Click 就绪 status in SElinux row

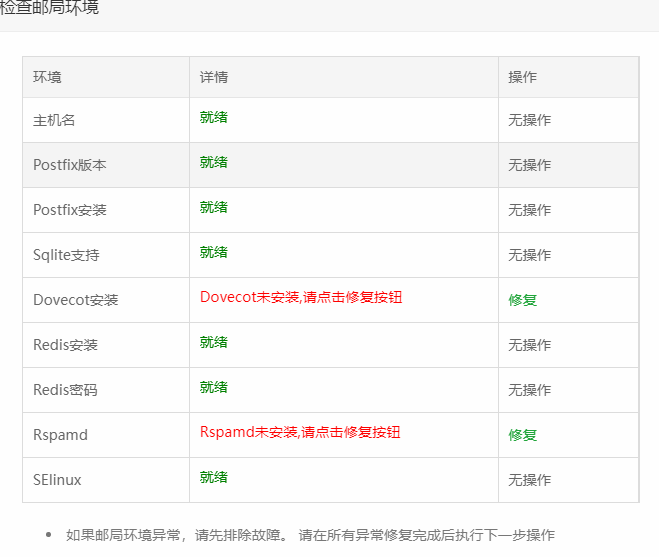(x=214, y=477)
